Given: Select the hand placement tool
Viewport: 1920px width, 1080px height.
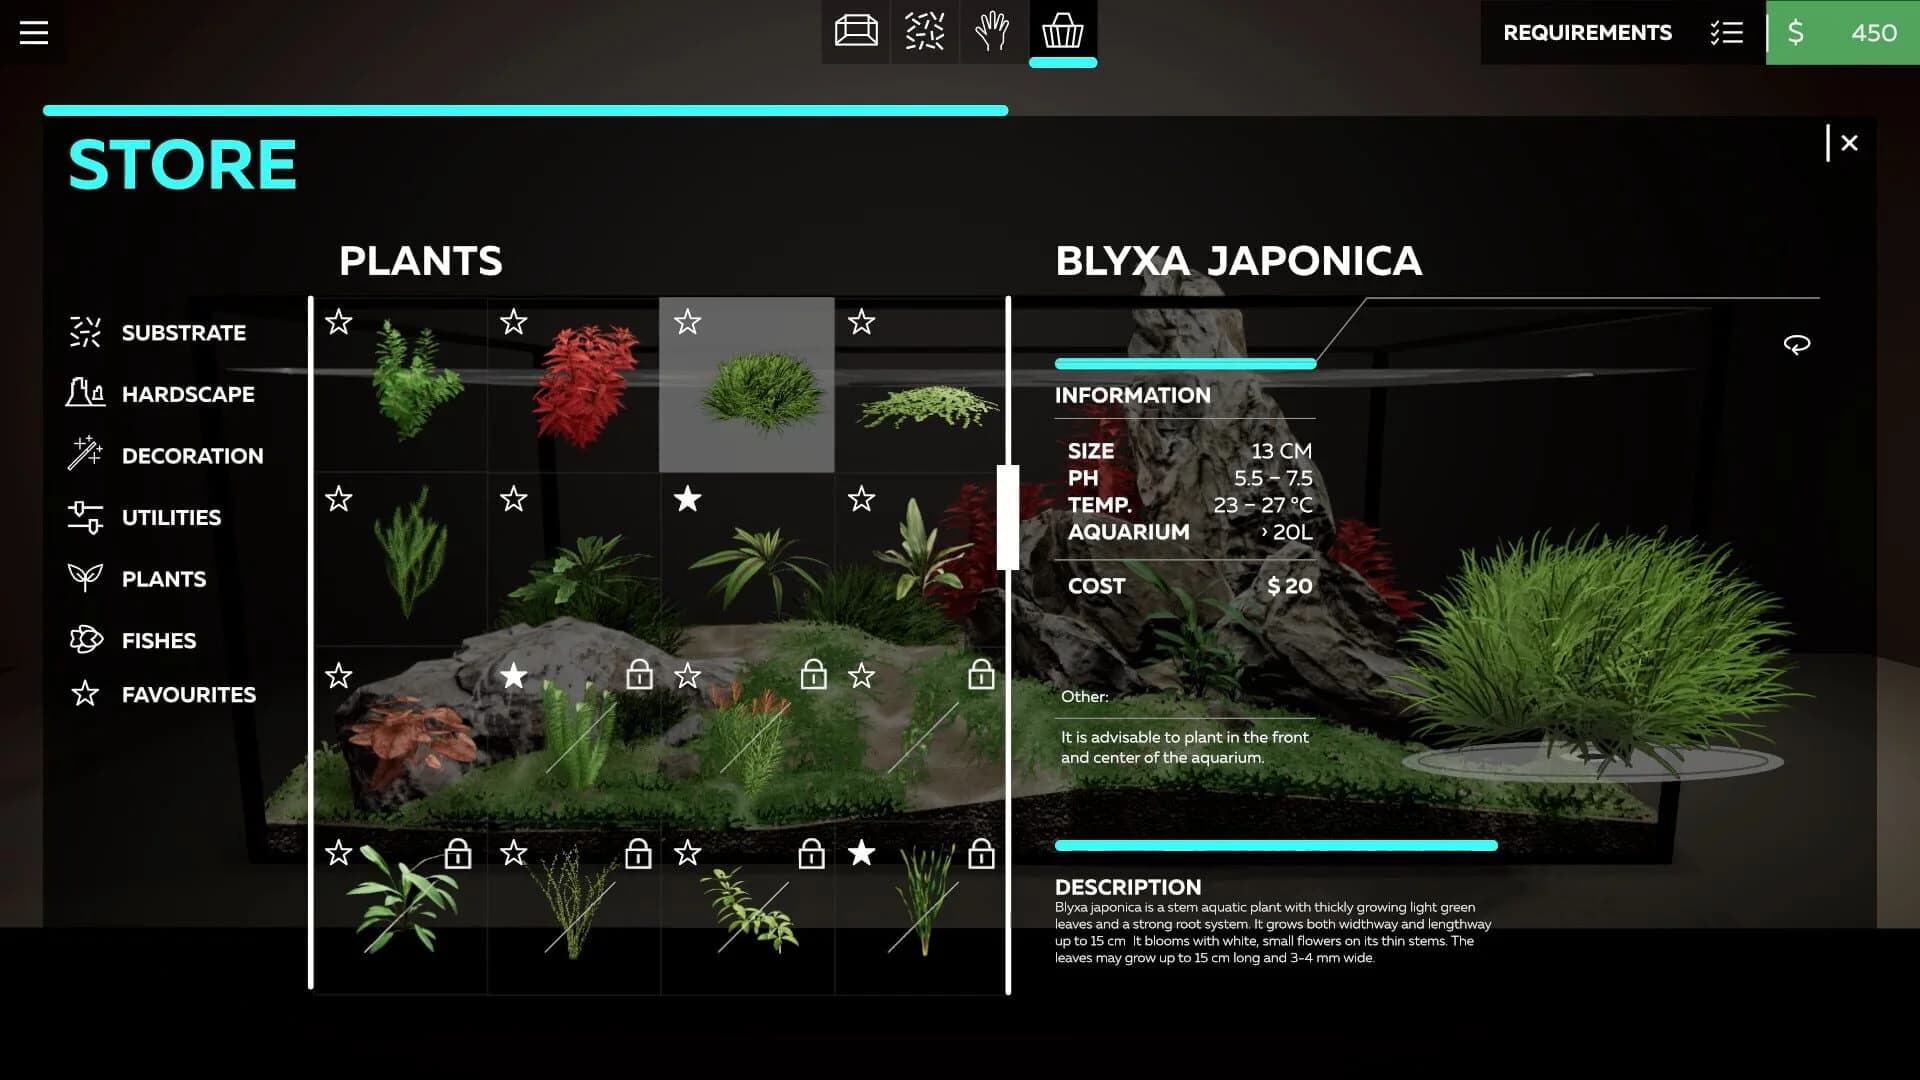Looking at the screenshot, I should tap(993, 32).
